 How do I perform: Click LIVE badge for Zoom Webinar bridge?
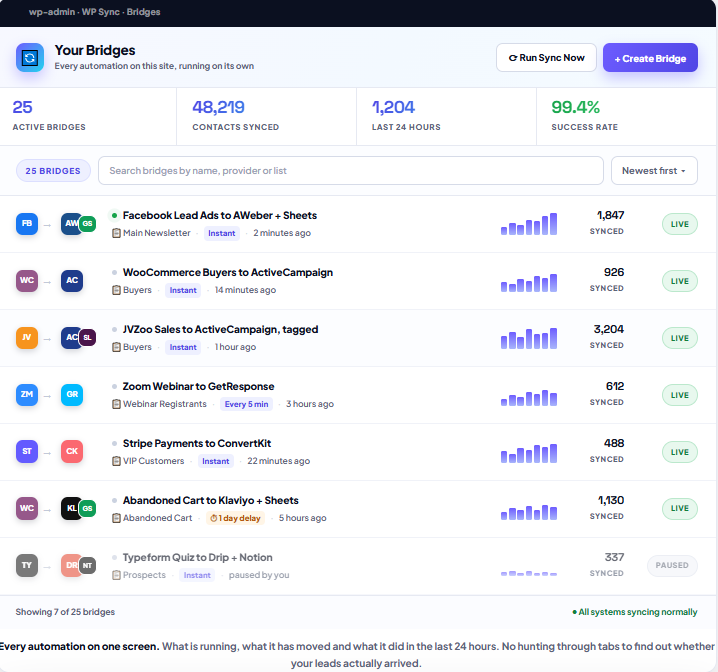(x=680, y=395)
